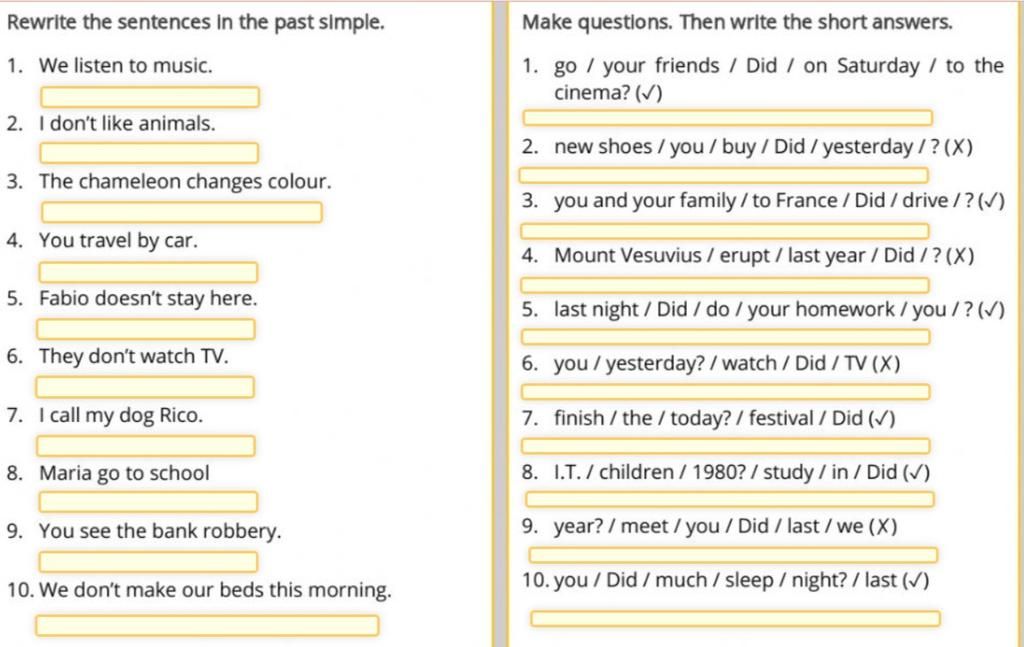Select the field below the 'I.T. / children / 1980' question

[x=729, y=499]
